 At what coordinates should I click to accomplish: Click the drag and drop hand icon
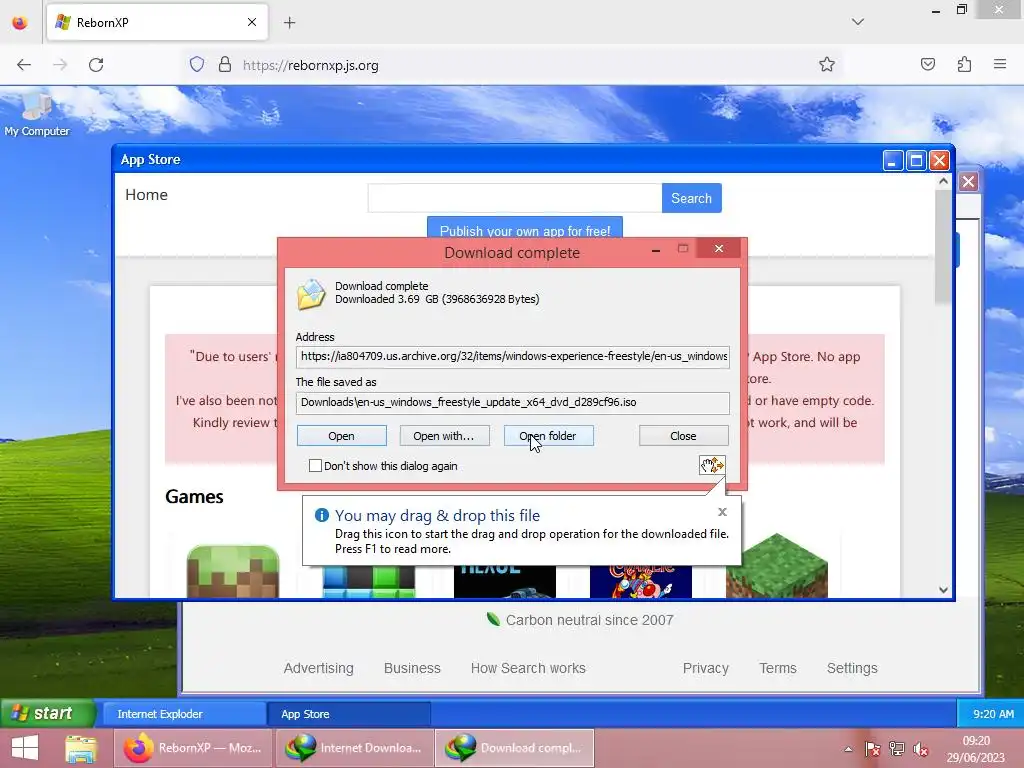(x=712, y=465)
